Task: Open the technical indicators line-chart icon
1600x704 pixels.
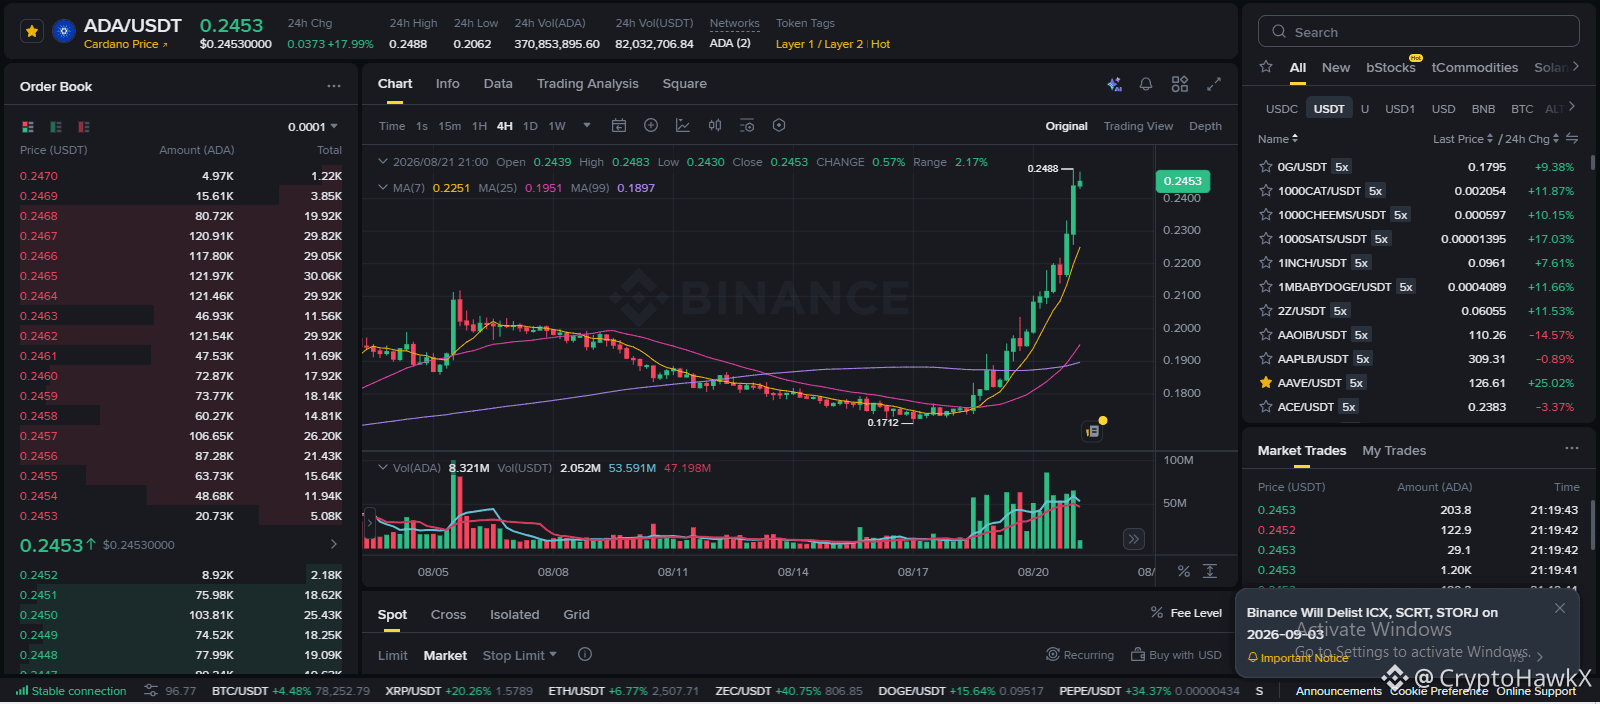Action: point(683,126)
